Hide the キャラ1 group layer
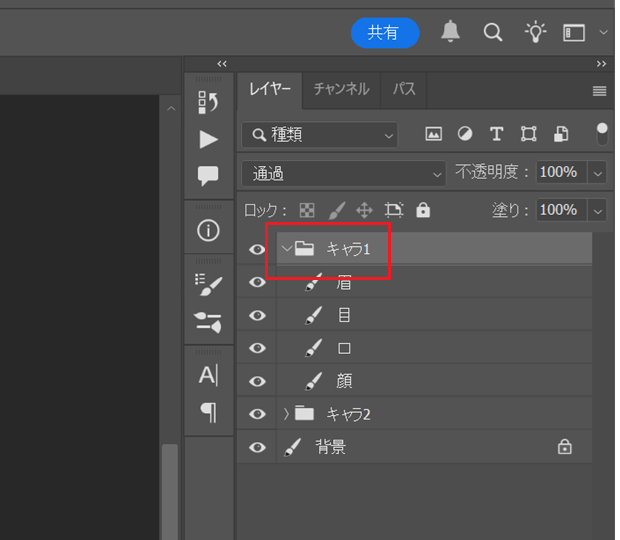 click(x=257, y=249)
